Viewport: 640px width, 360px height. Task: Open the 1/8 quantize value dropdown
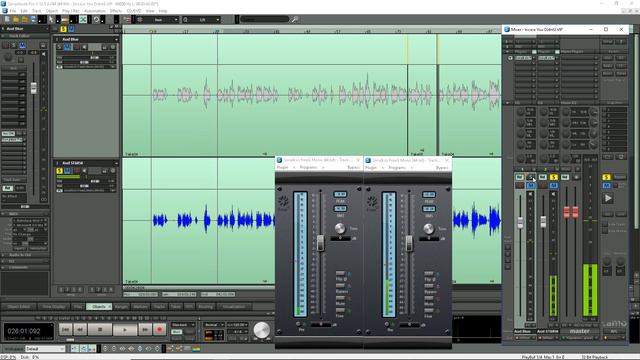click(202, 20)
